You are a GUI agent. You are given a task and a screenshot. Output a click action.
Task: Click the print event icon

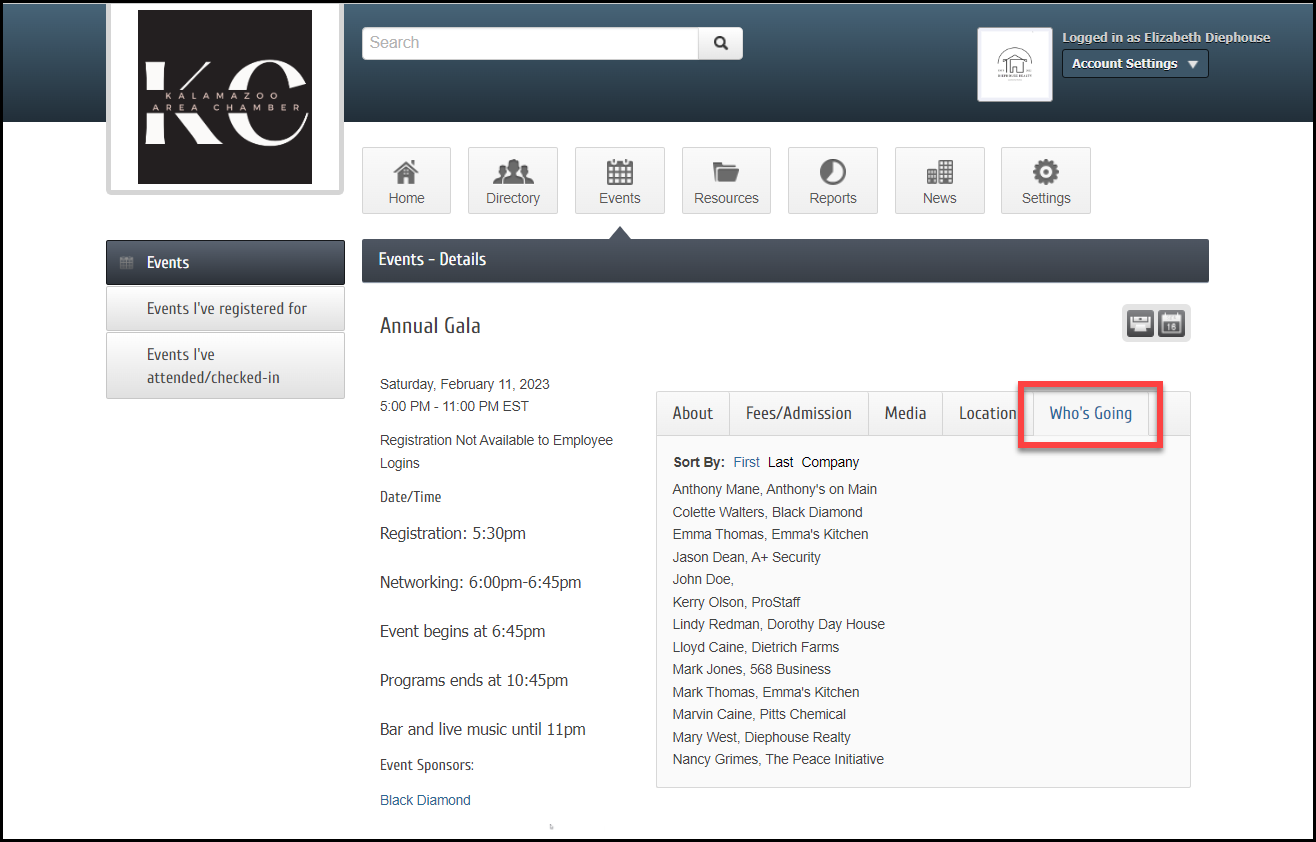point(1141,324)
